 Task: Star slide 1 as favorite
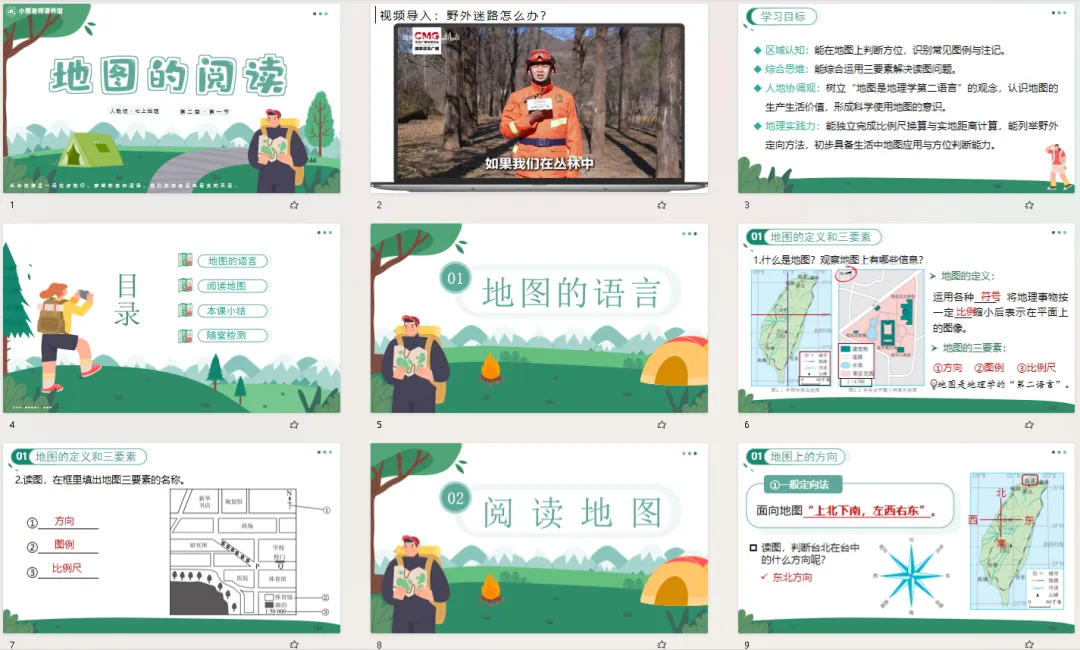[294, 205]
